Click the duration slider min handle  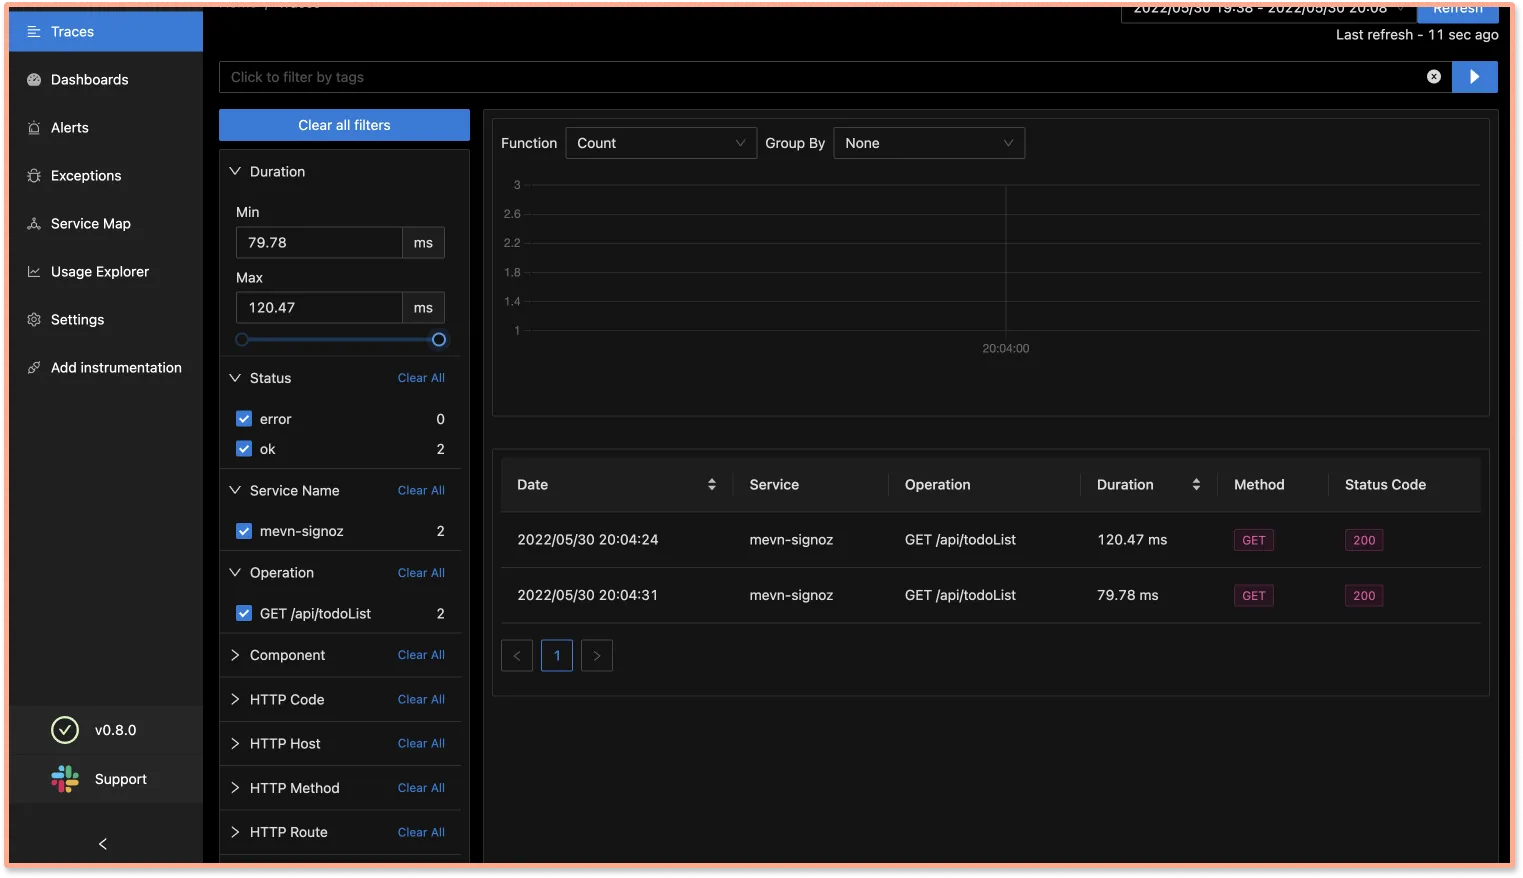(x=242, y=340)
